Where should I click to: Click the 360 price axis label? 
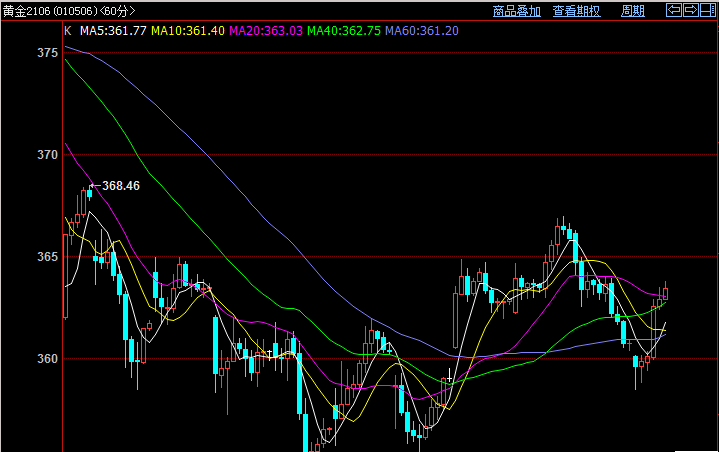[48, 358]
